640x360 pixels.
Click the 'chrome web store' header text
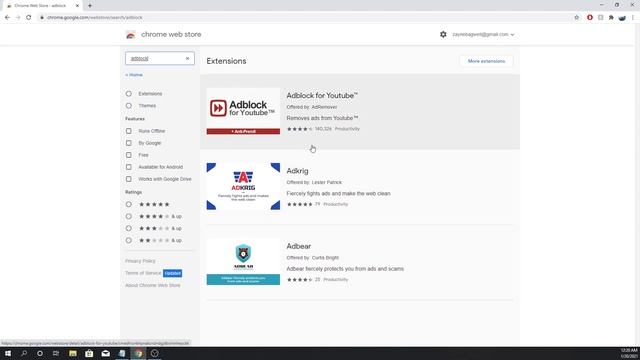[x=171, y=35]
